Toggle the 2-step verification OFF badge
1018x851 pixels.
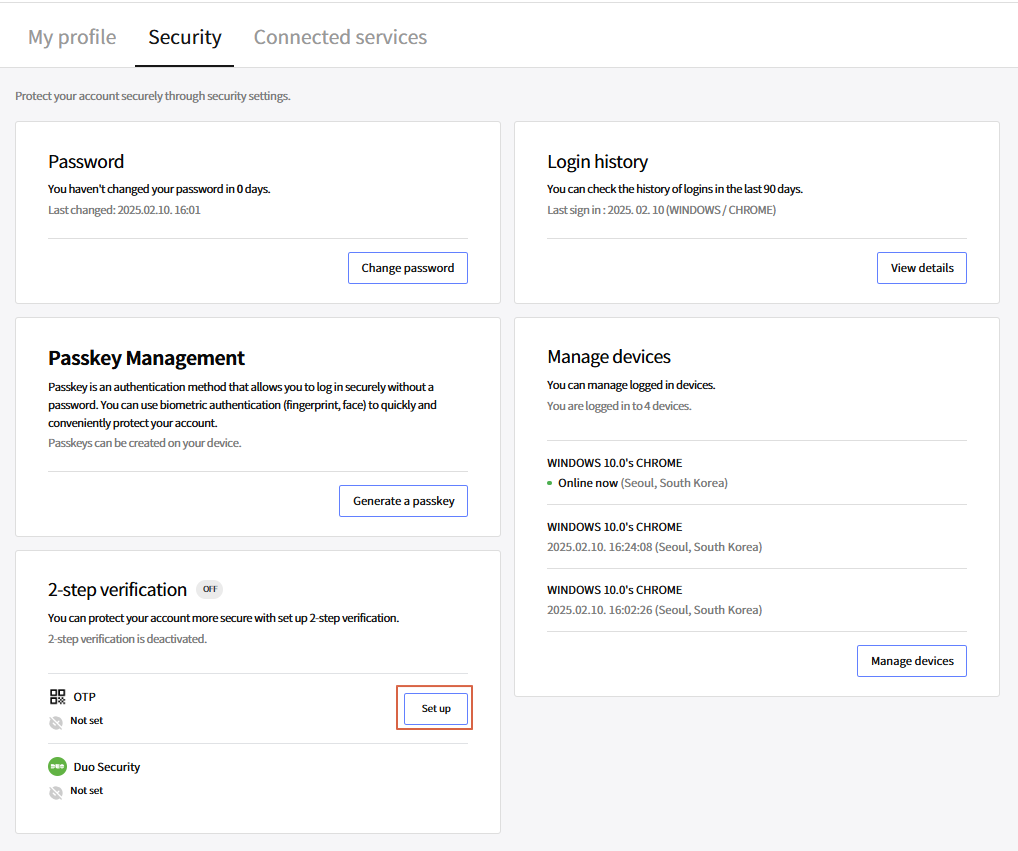[x=210, y=589]
